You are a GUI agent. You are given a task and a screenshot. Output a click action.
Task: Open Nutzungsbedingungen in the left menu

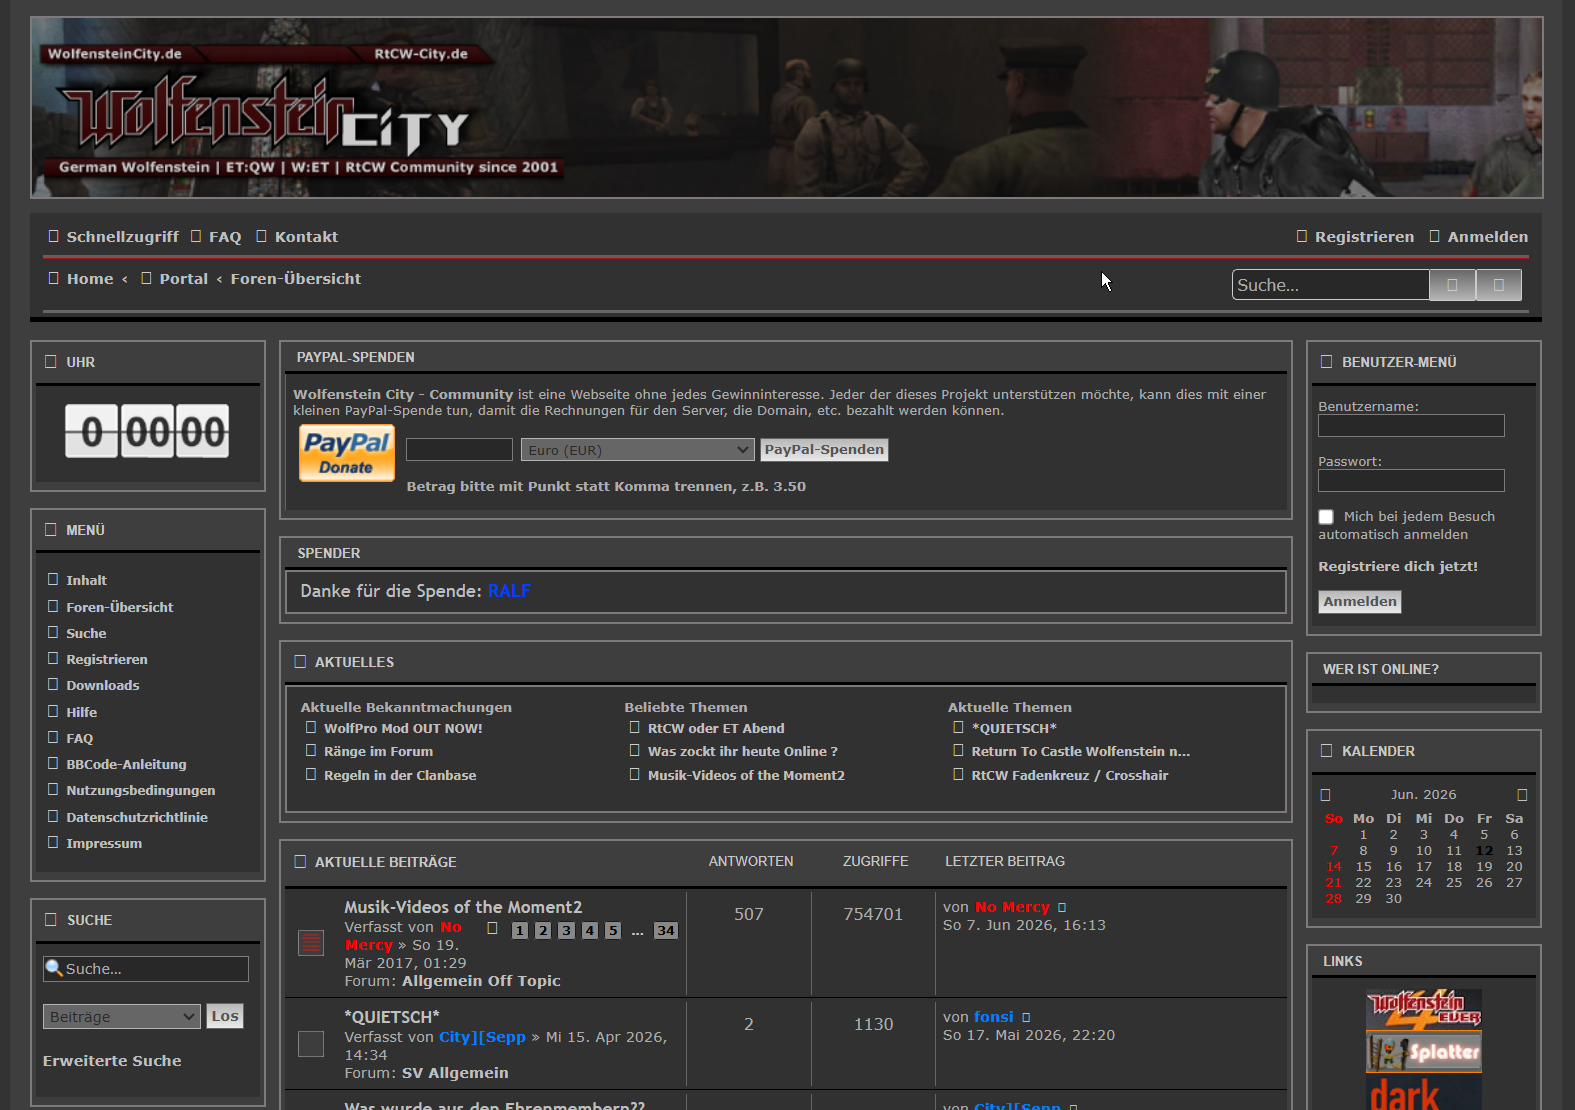click(141, 790)
